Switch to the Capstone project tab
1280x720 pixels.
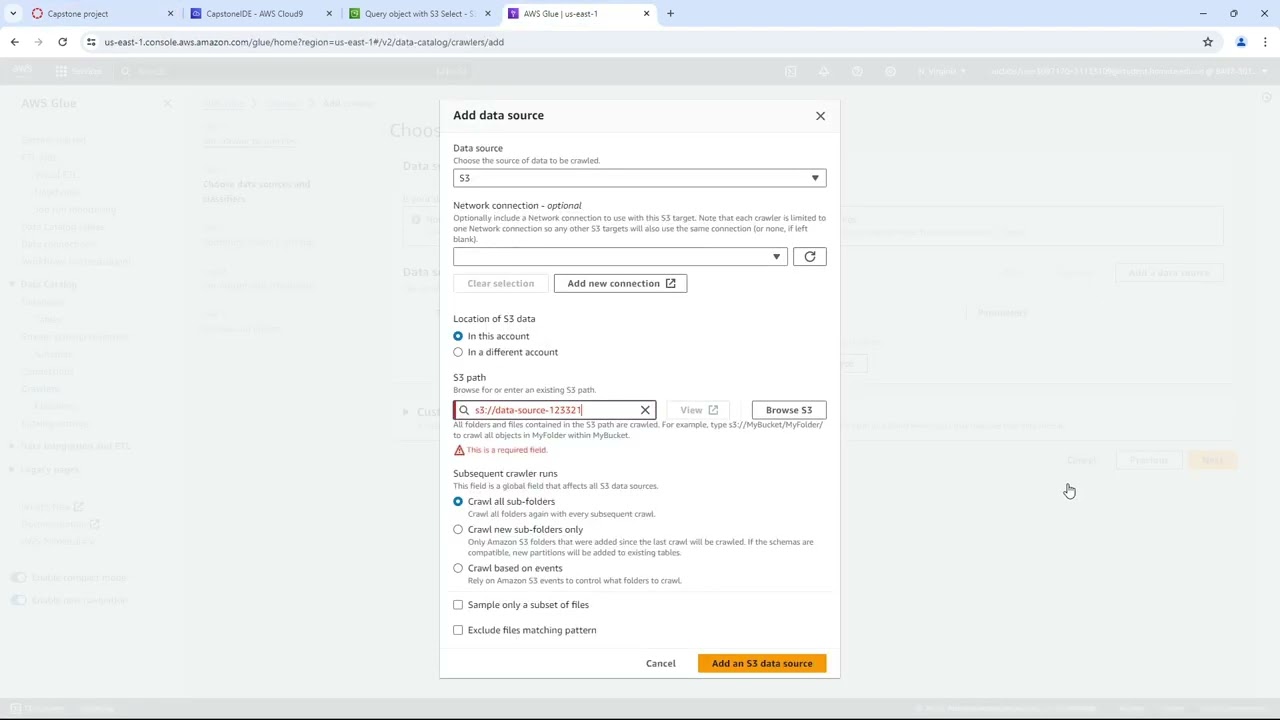[x=100, y=14]
